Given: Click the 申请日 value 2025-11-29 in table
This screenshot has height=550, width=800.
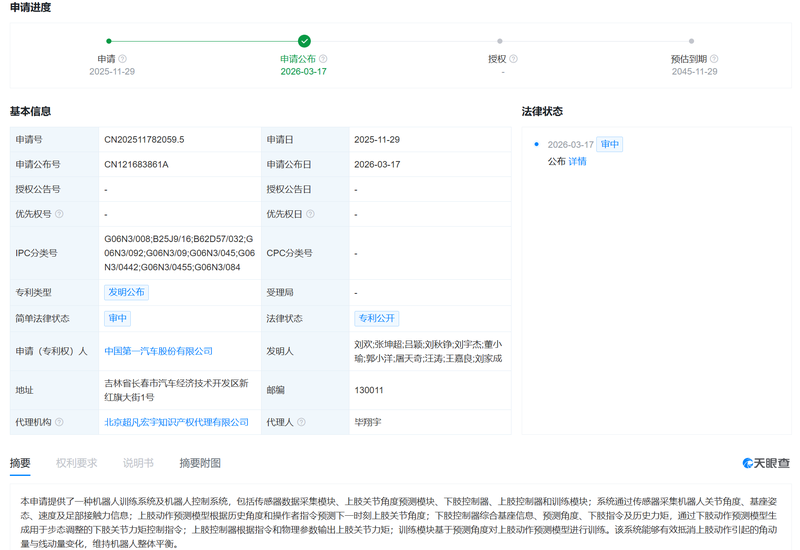Looking at the screenshot, I should tap(377, 139).
